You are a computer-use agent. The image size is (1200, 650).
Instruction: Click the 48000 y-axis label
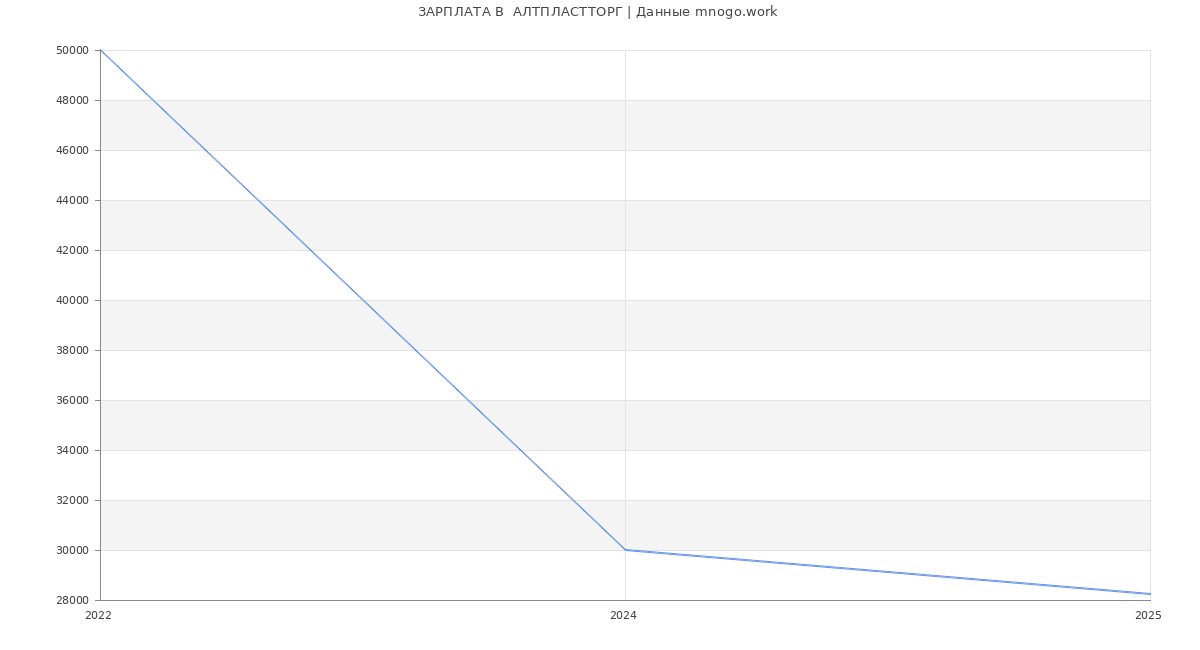click(x=74, y=100)
